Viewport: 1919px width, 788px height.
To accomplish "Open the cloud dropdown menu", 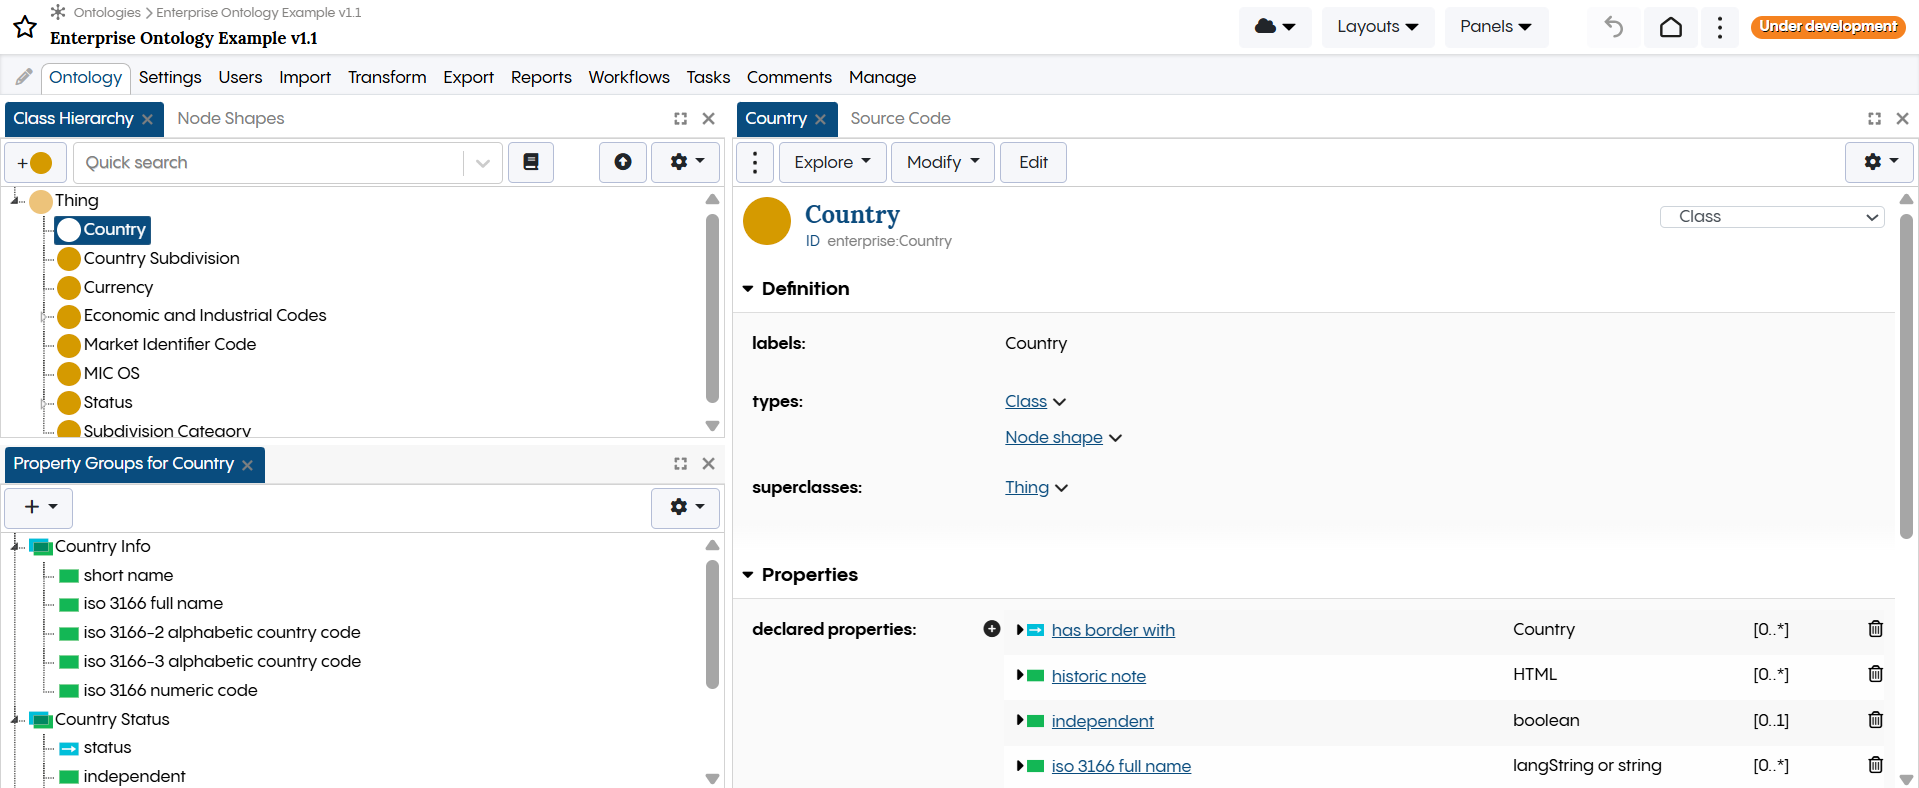I will [x=1274, y=27].
